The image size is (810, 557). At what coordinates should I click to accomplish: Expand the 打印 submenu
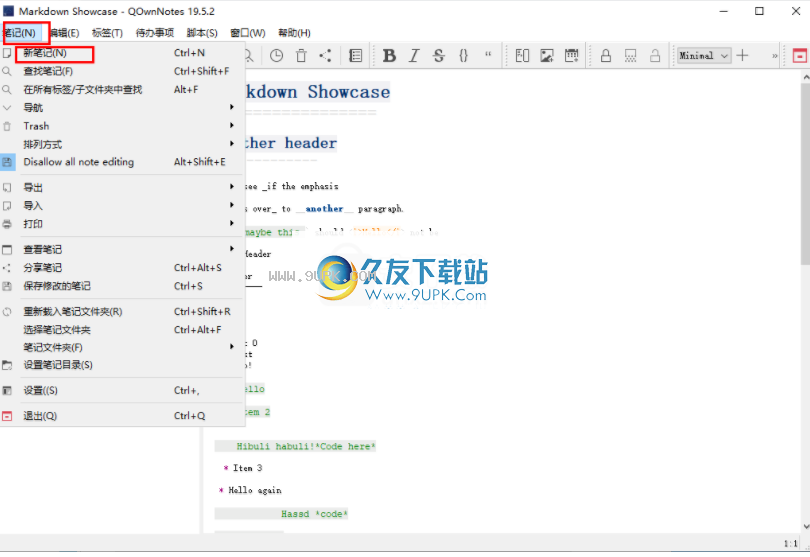tap(122, 224)
